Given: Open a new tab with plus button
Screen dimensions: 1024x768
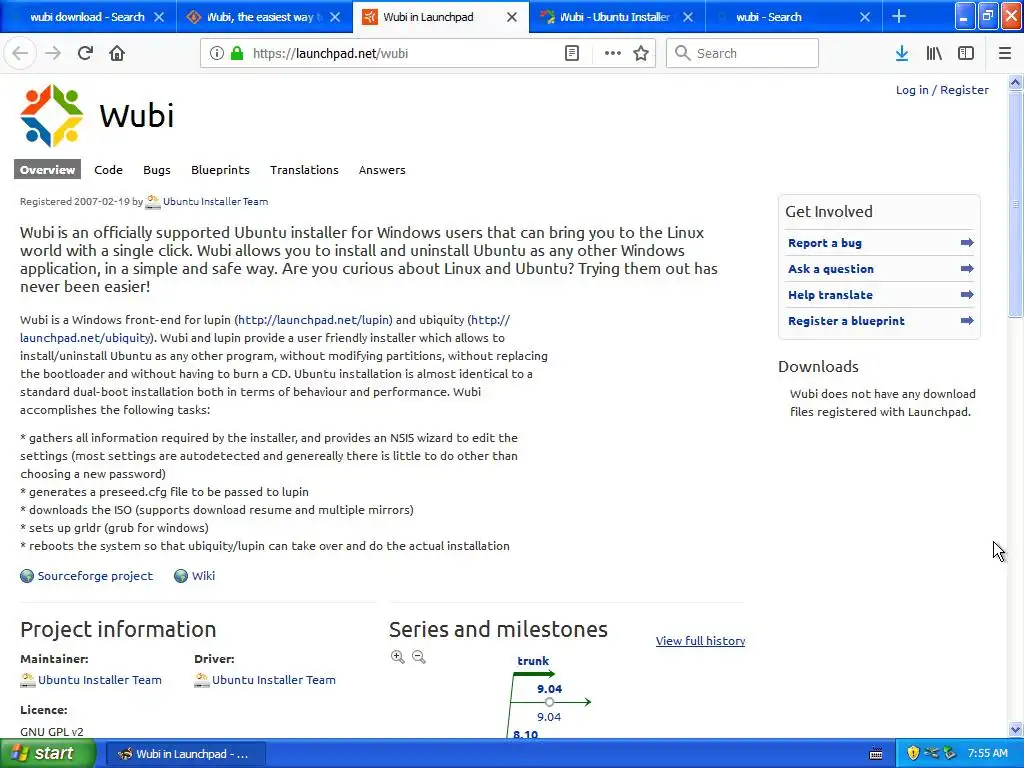Looking at the screenshot, I should pyautogui.click(x=899, y=16).
